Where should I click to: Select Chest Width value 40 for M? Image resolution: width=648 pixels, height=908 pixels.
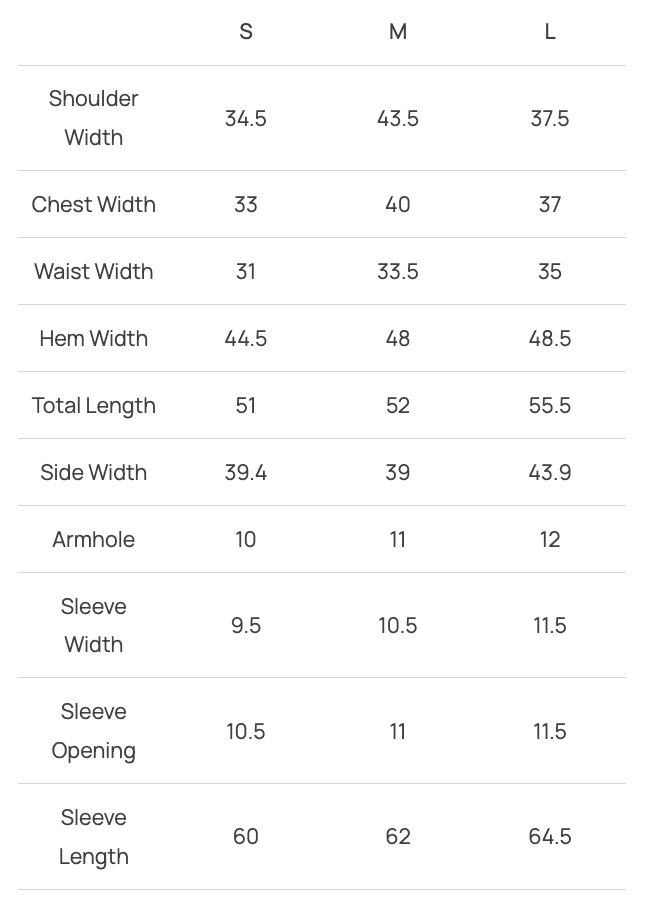tap(398, 204)
